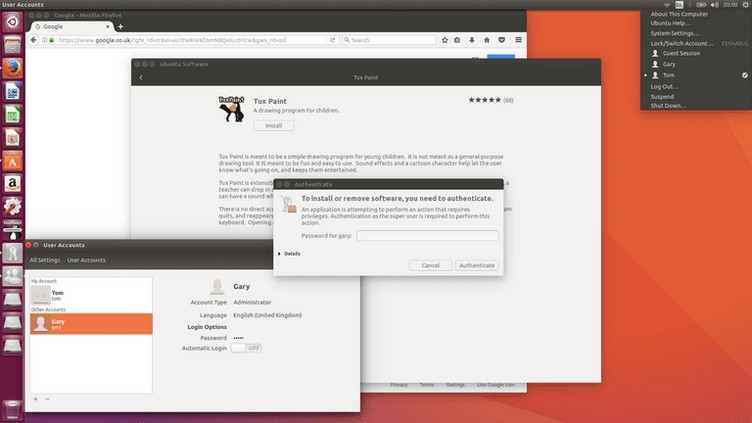Click User Accounts breadcrumb button

[86, 260]
